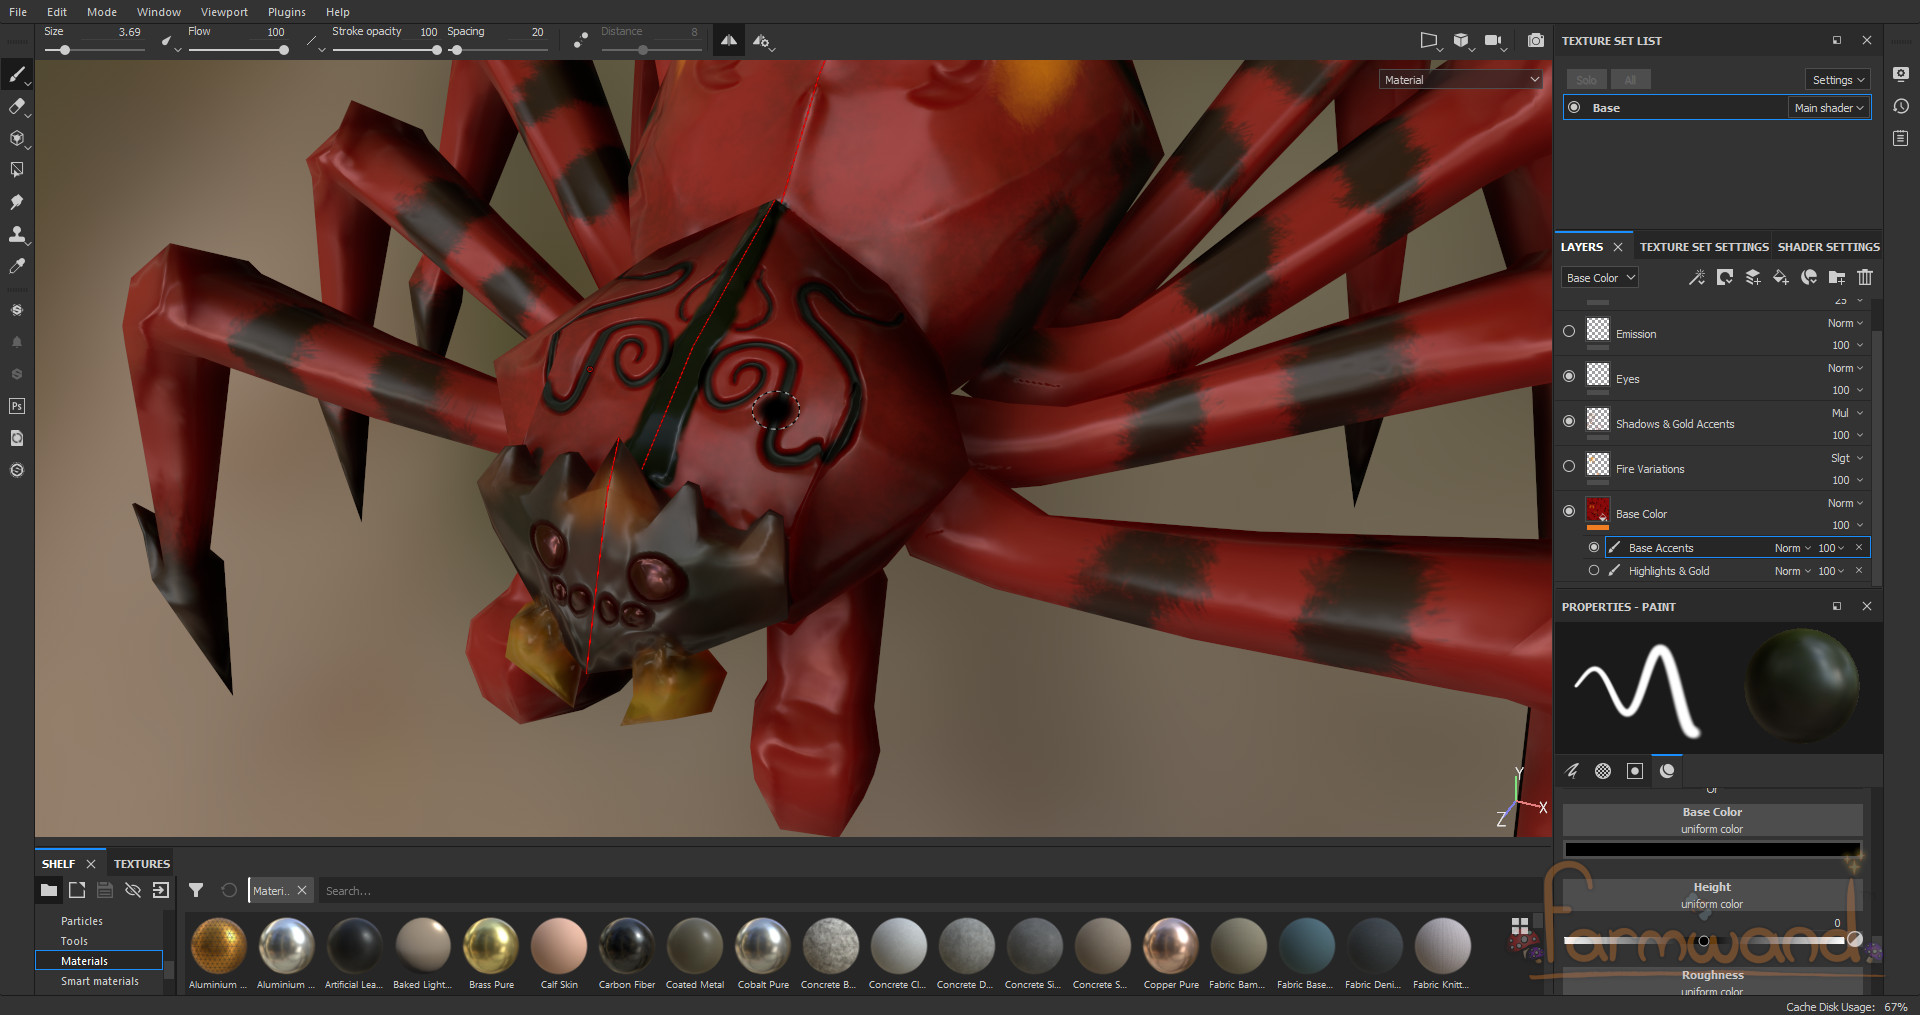Open Emission layer Norm blend dropdown
Image resolution: width=1920 pixels, height=1015 pixels.
(x=1845, y=323)
